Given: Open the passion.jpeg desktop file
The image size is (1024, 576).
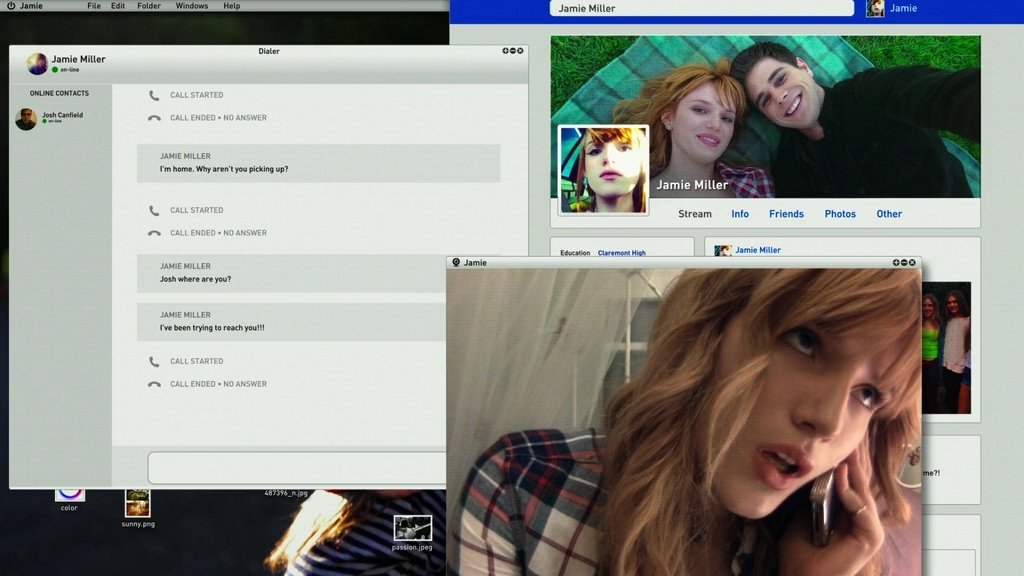Looking at the screenshot, I should click(412, 528).
